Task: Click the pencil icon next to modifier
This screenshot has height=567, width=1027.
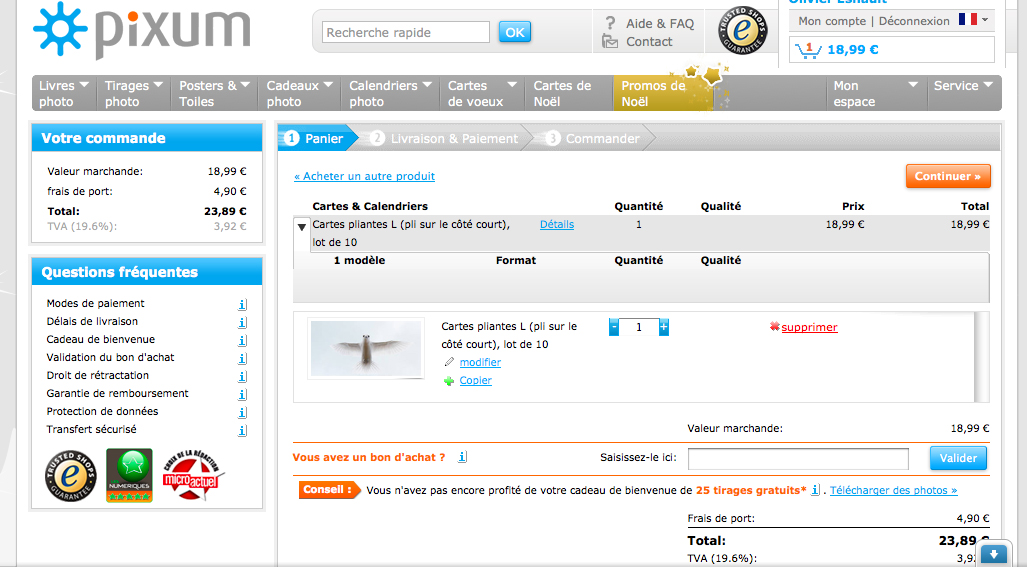Action: coord(449,362)
